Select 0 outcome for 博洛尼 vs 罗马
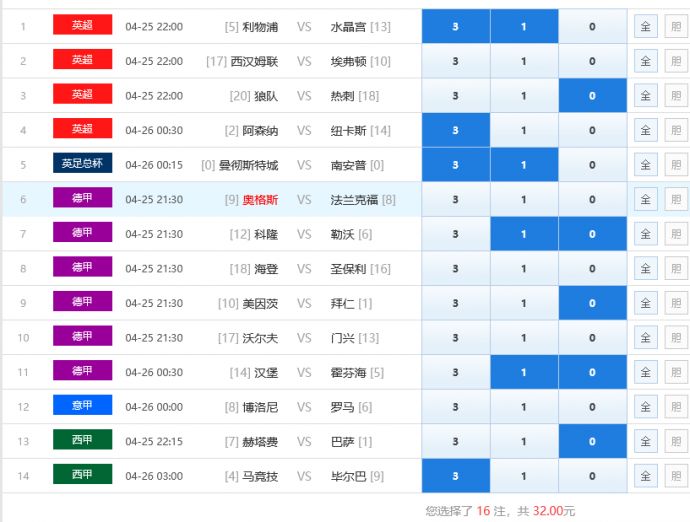Screen dimensions: 690x522 tap(592, 407)
